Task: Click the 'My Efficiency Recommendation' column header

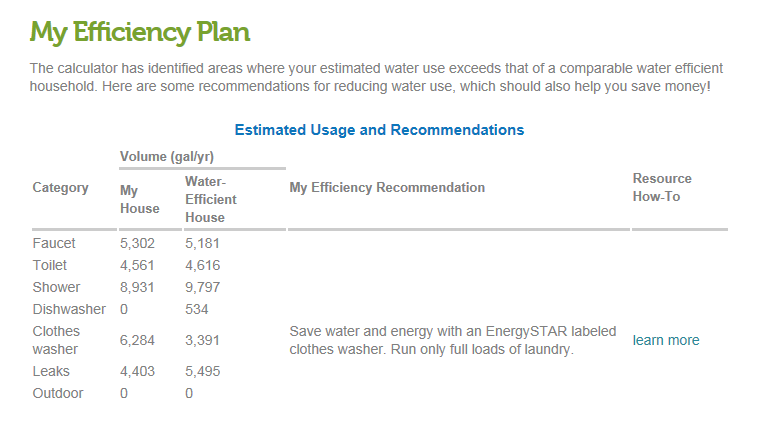Action: (386, 188)
